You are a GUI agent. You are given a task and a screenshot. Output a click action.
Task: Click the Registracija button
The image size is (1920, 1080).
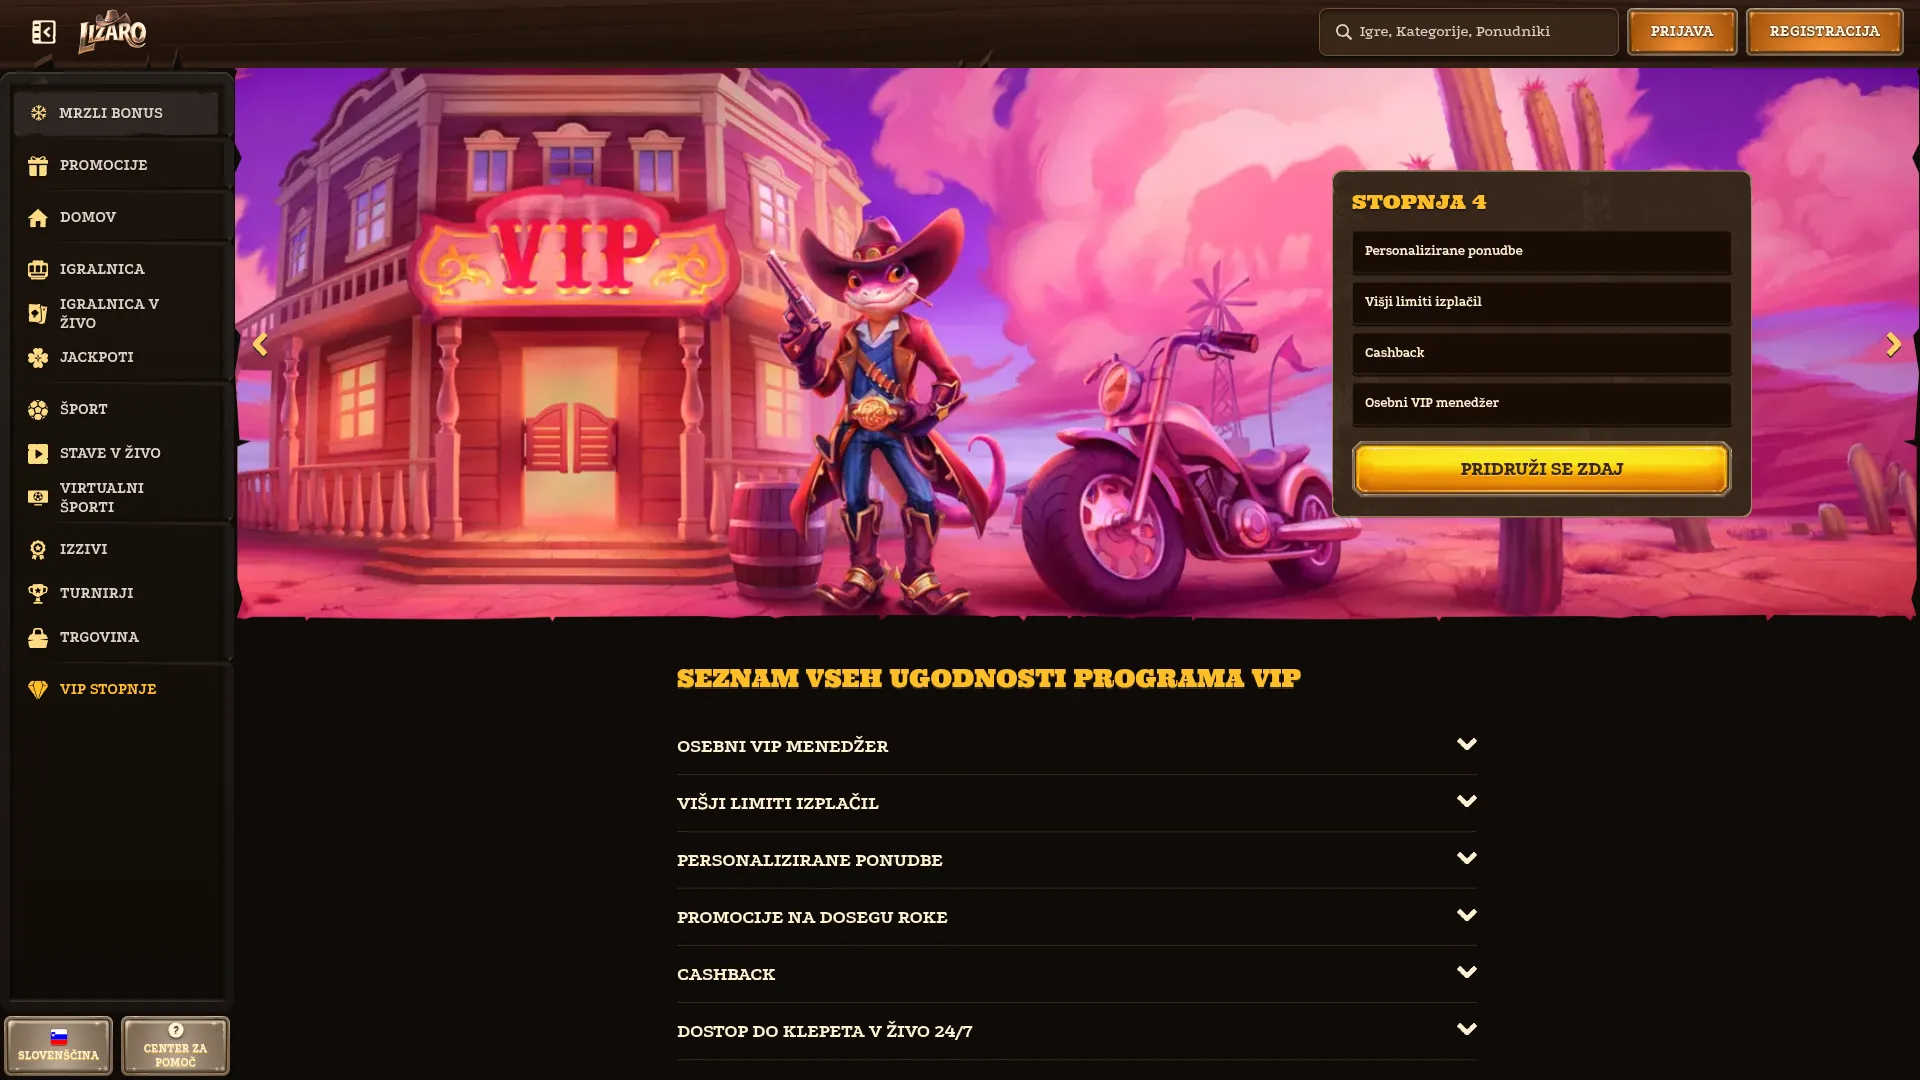1824,32
